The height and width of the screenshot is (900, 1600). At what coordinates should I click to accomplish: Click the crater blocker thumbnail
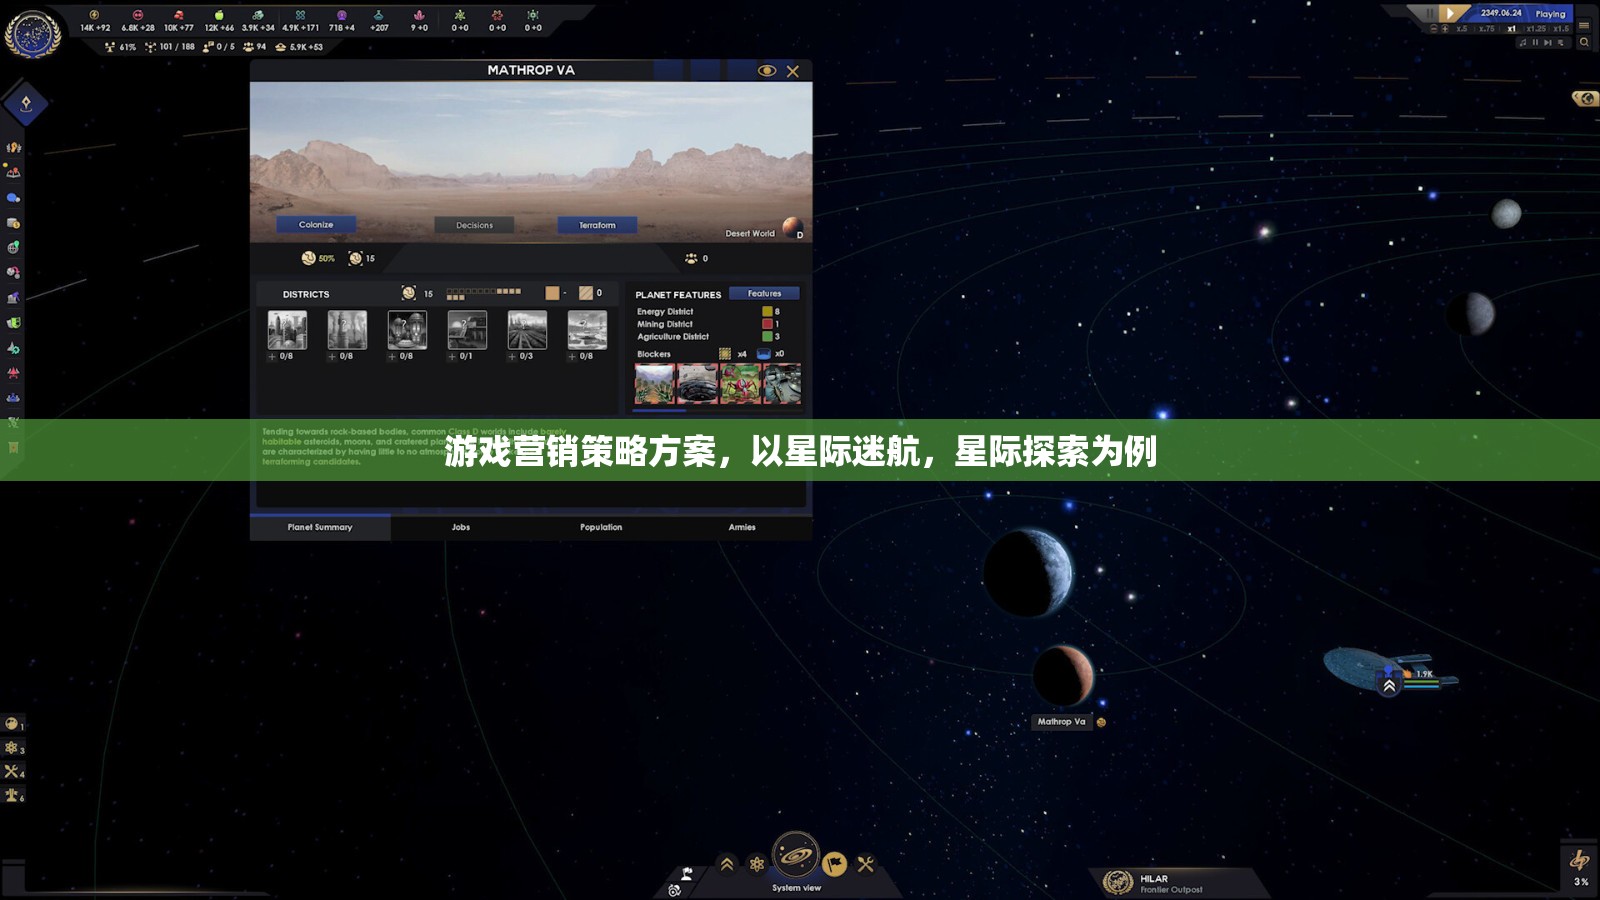pyautogui.click(x=698, y=384)
